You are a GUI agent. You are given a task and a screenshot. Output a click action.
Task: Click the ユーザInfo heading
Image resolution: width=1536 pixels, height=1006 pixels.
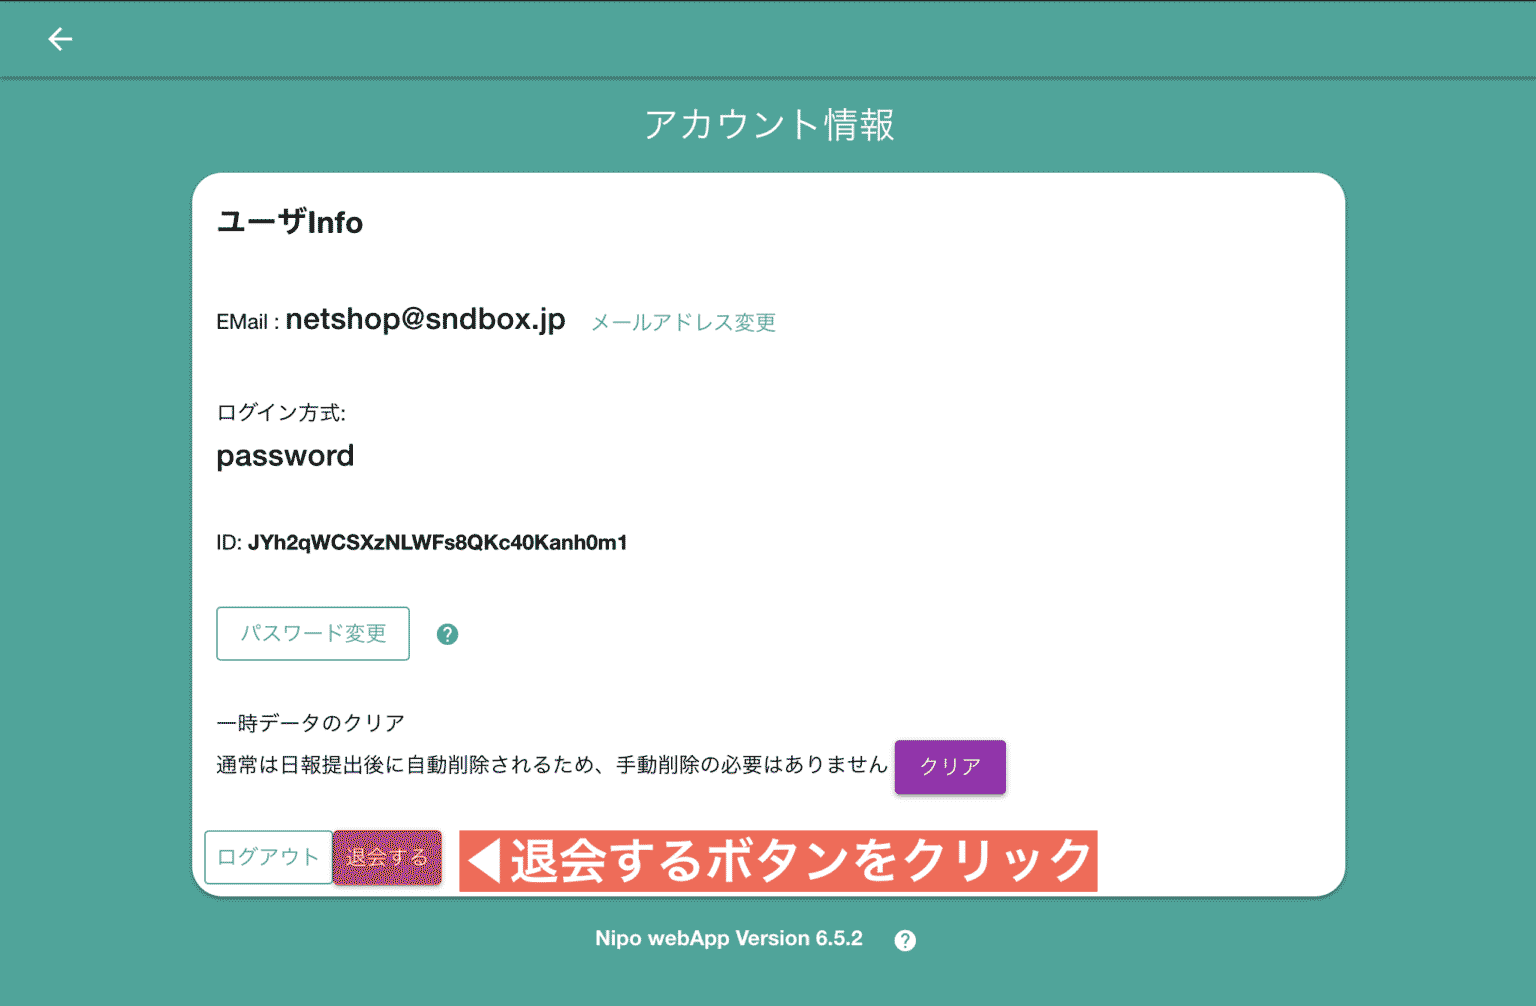click(290, 222)
